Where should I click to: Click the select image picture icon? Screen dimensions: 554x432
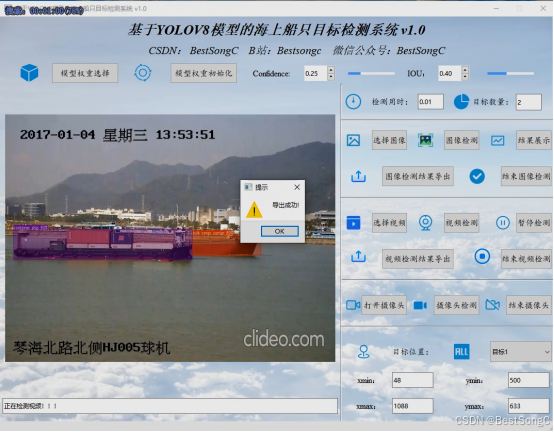[353, 140]
